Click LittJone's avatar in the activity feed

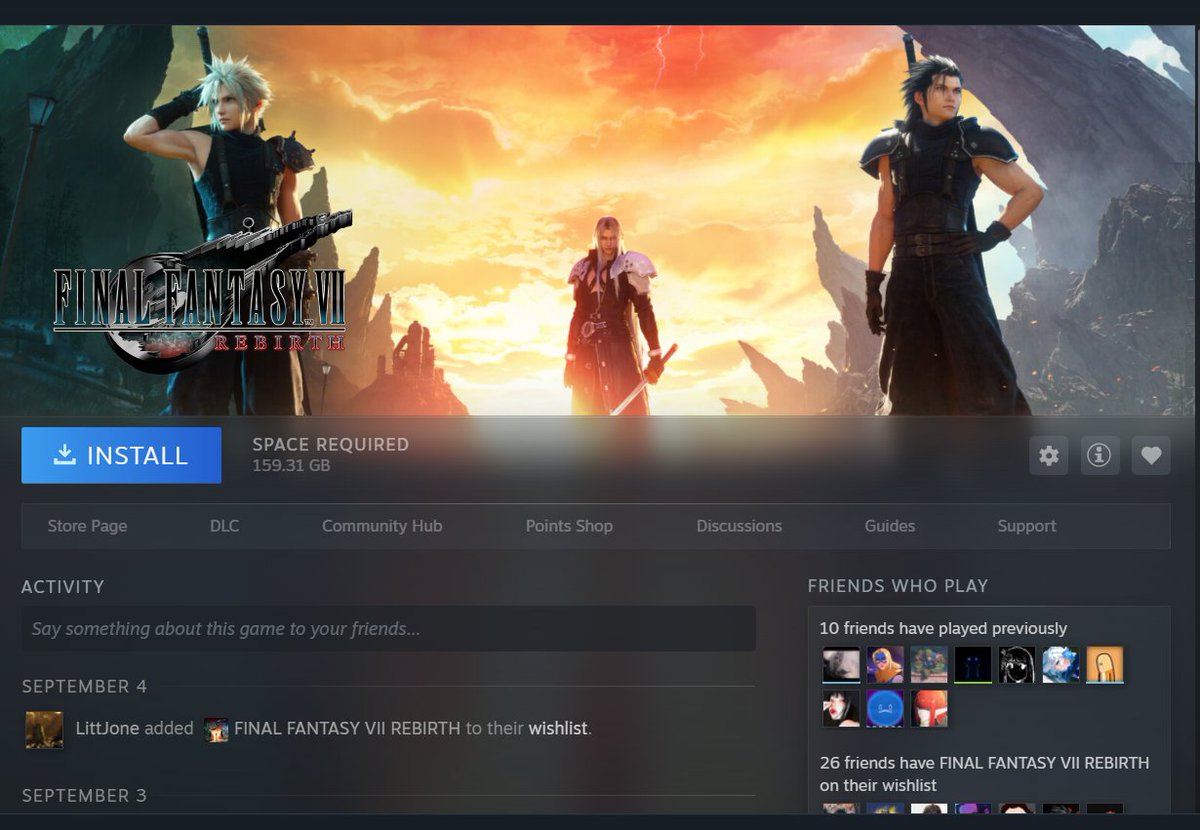tap(44, 729)
